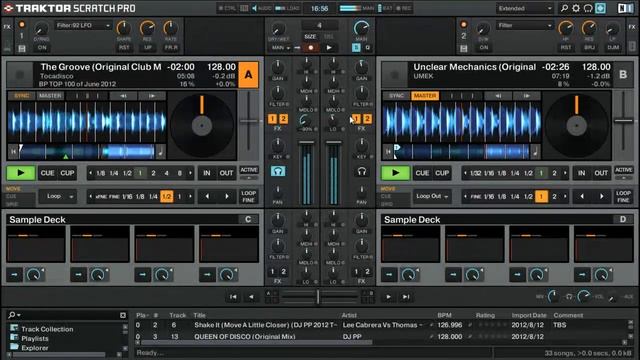Clear the browser search field X
The height and width of the screenshot is (360, 640).
(x=123, y=315)
